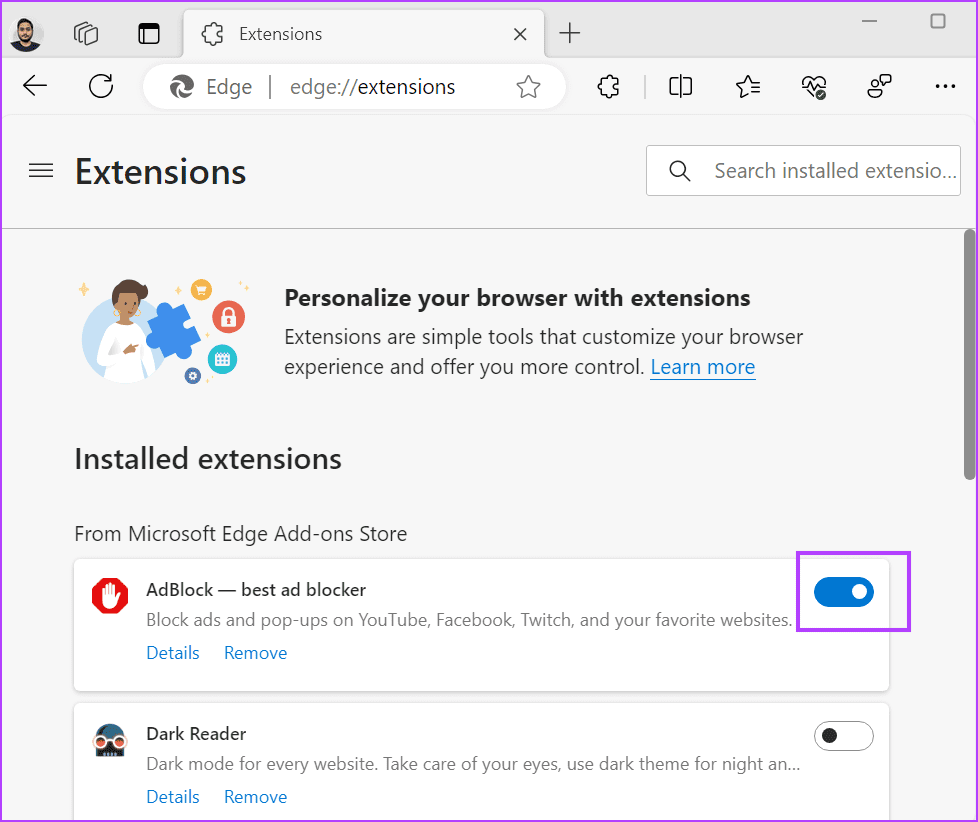
Task: Focus the edge://extensions address field
Action: click(372, 87)
